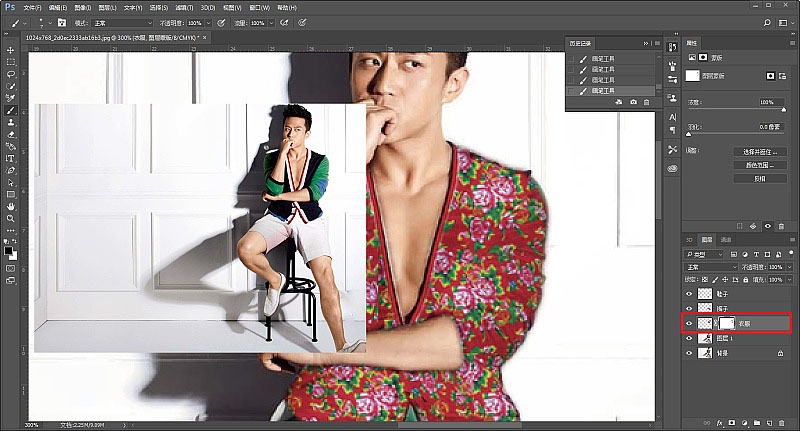Viewport: 800px width, 431px height.
Task: Select the Clone Stamp tool
Action: (x=10, y=123)
